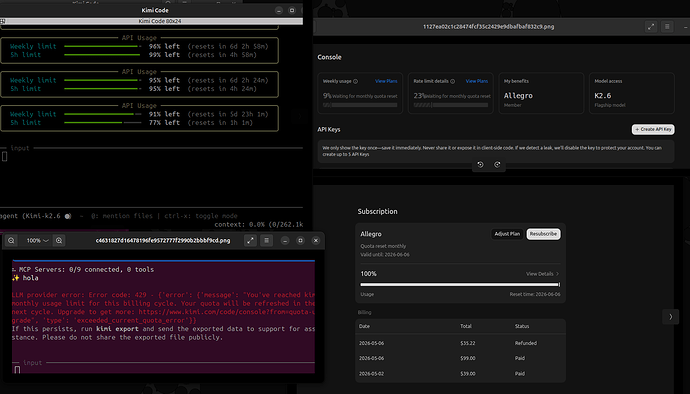This screenshot has width=690, height=394.
Task: Click 'Valid until: 2026-06-06' text
Action: click(385, 254)
